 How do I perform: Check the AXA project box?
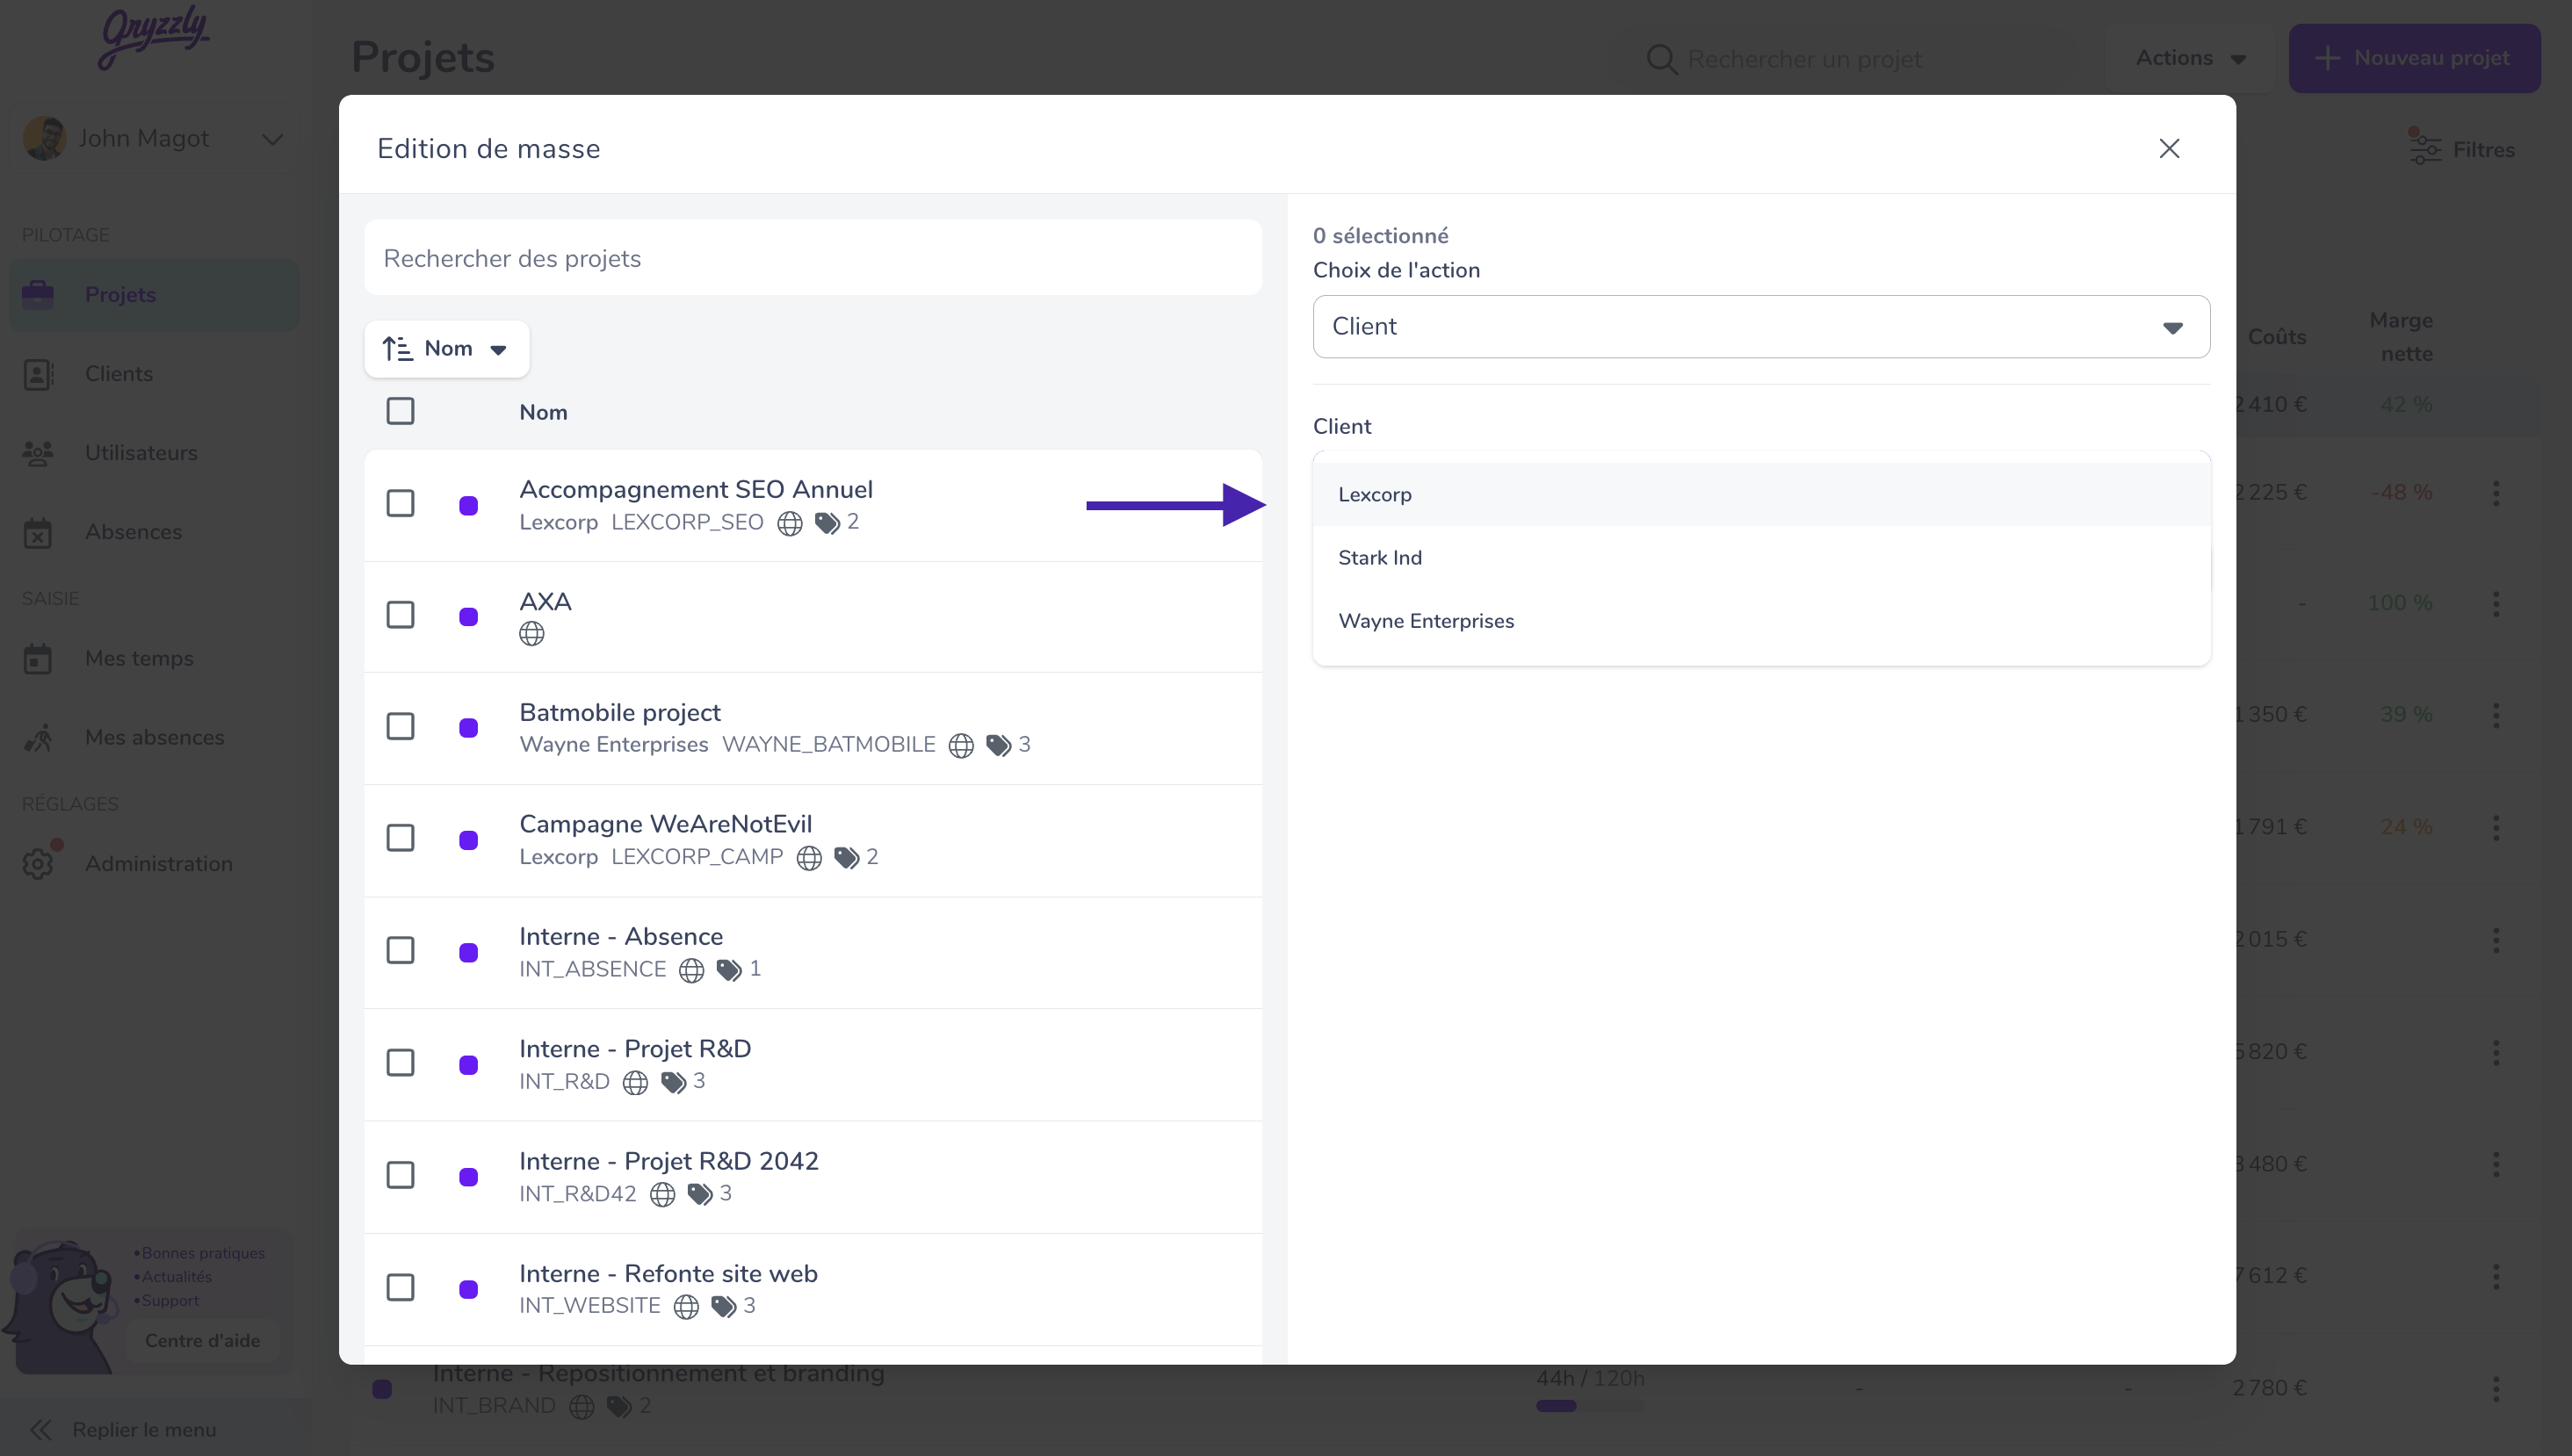[x=400, y=614]
